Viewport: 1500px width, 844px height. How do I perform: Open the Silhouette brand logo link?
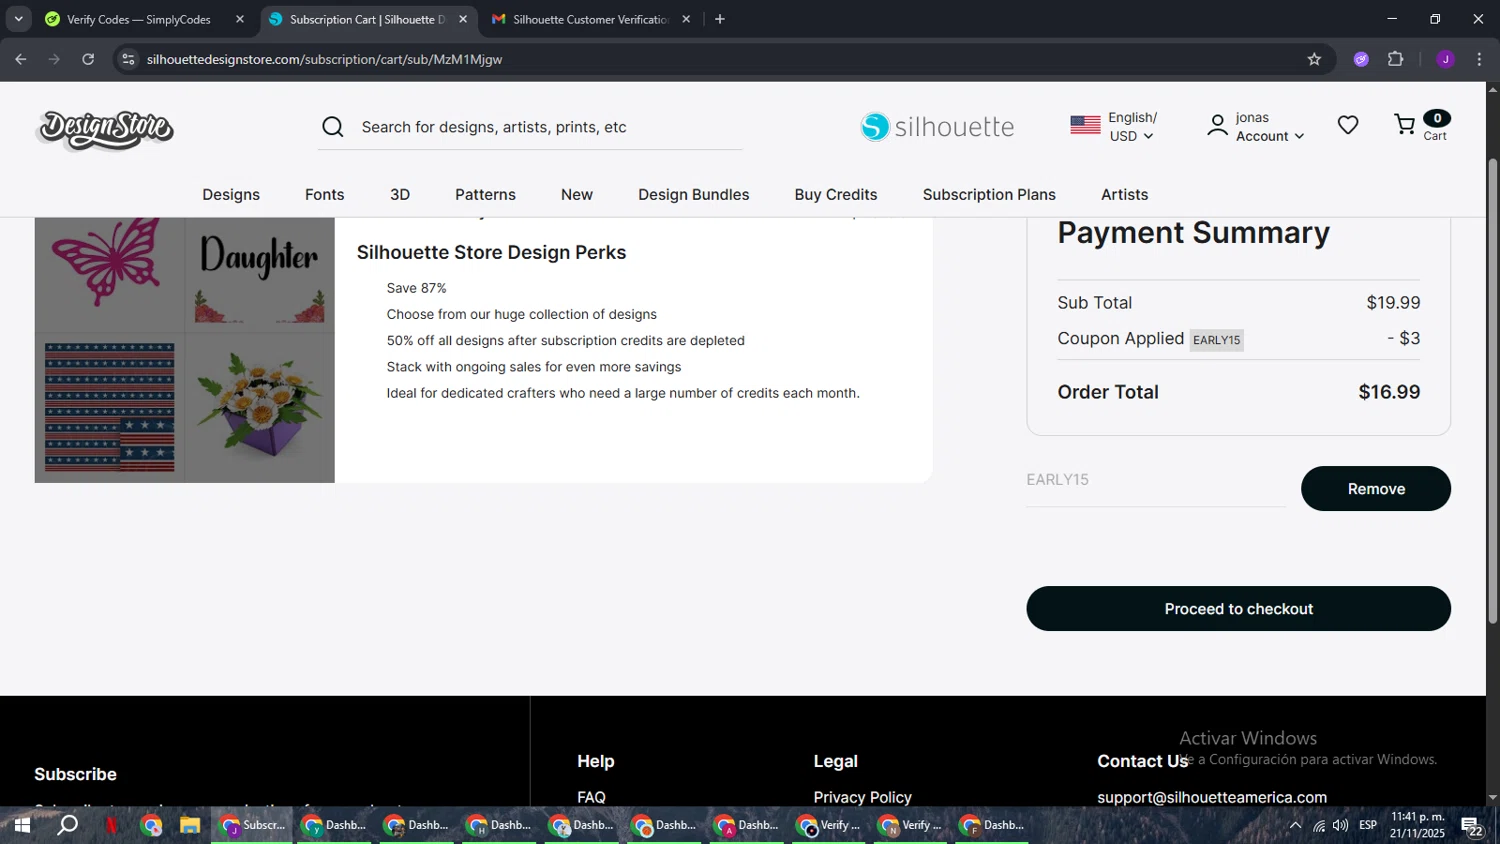(937, 127)
